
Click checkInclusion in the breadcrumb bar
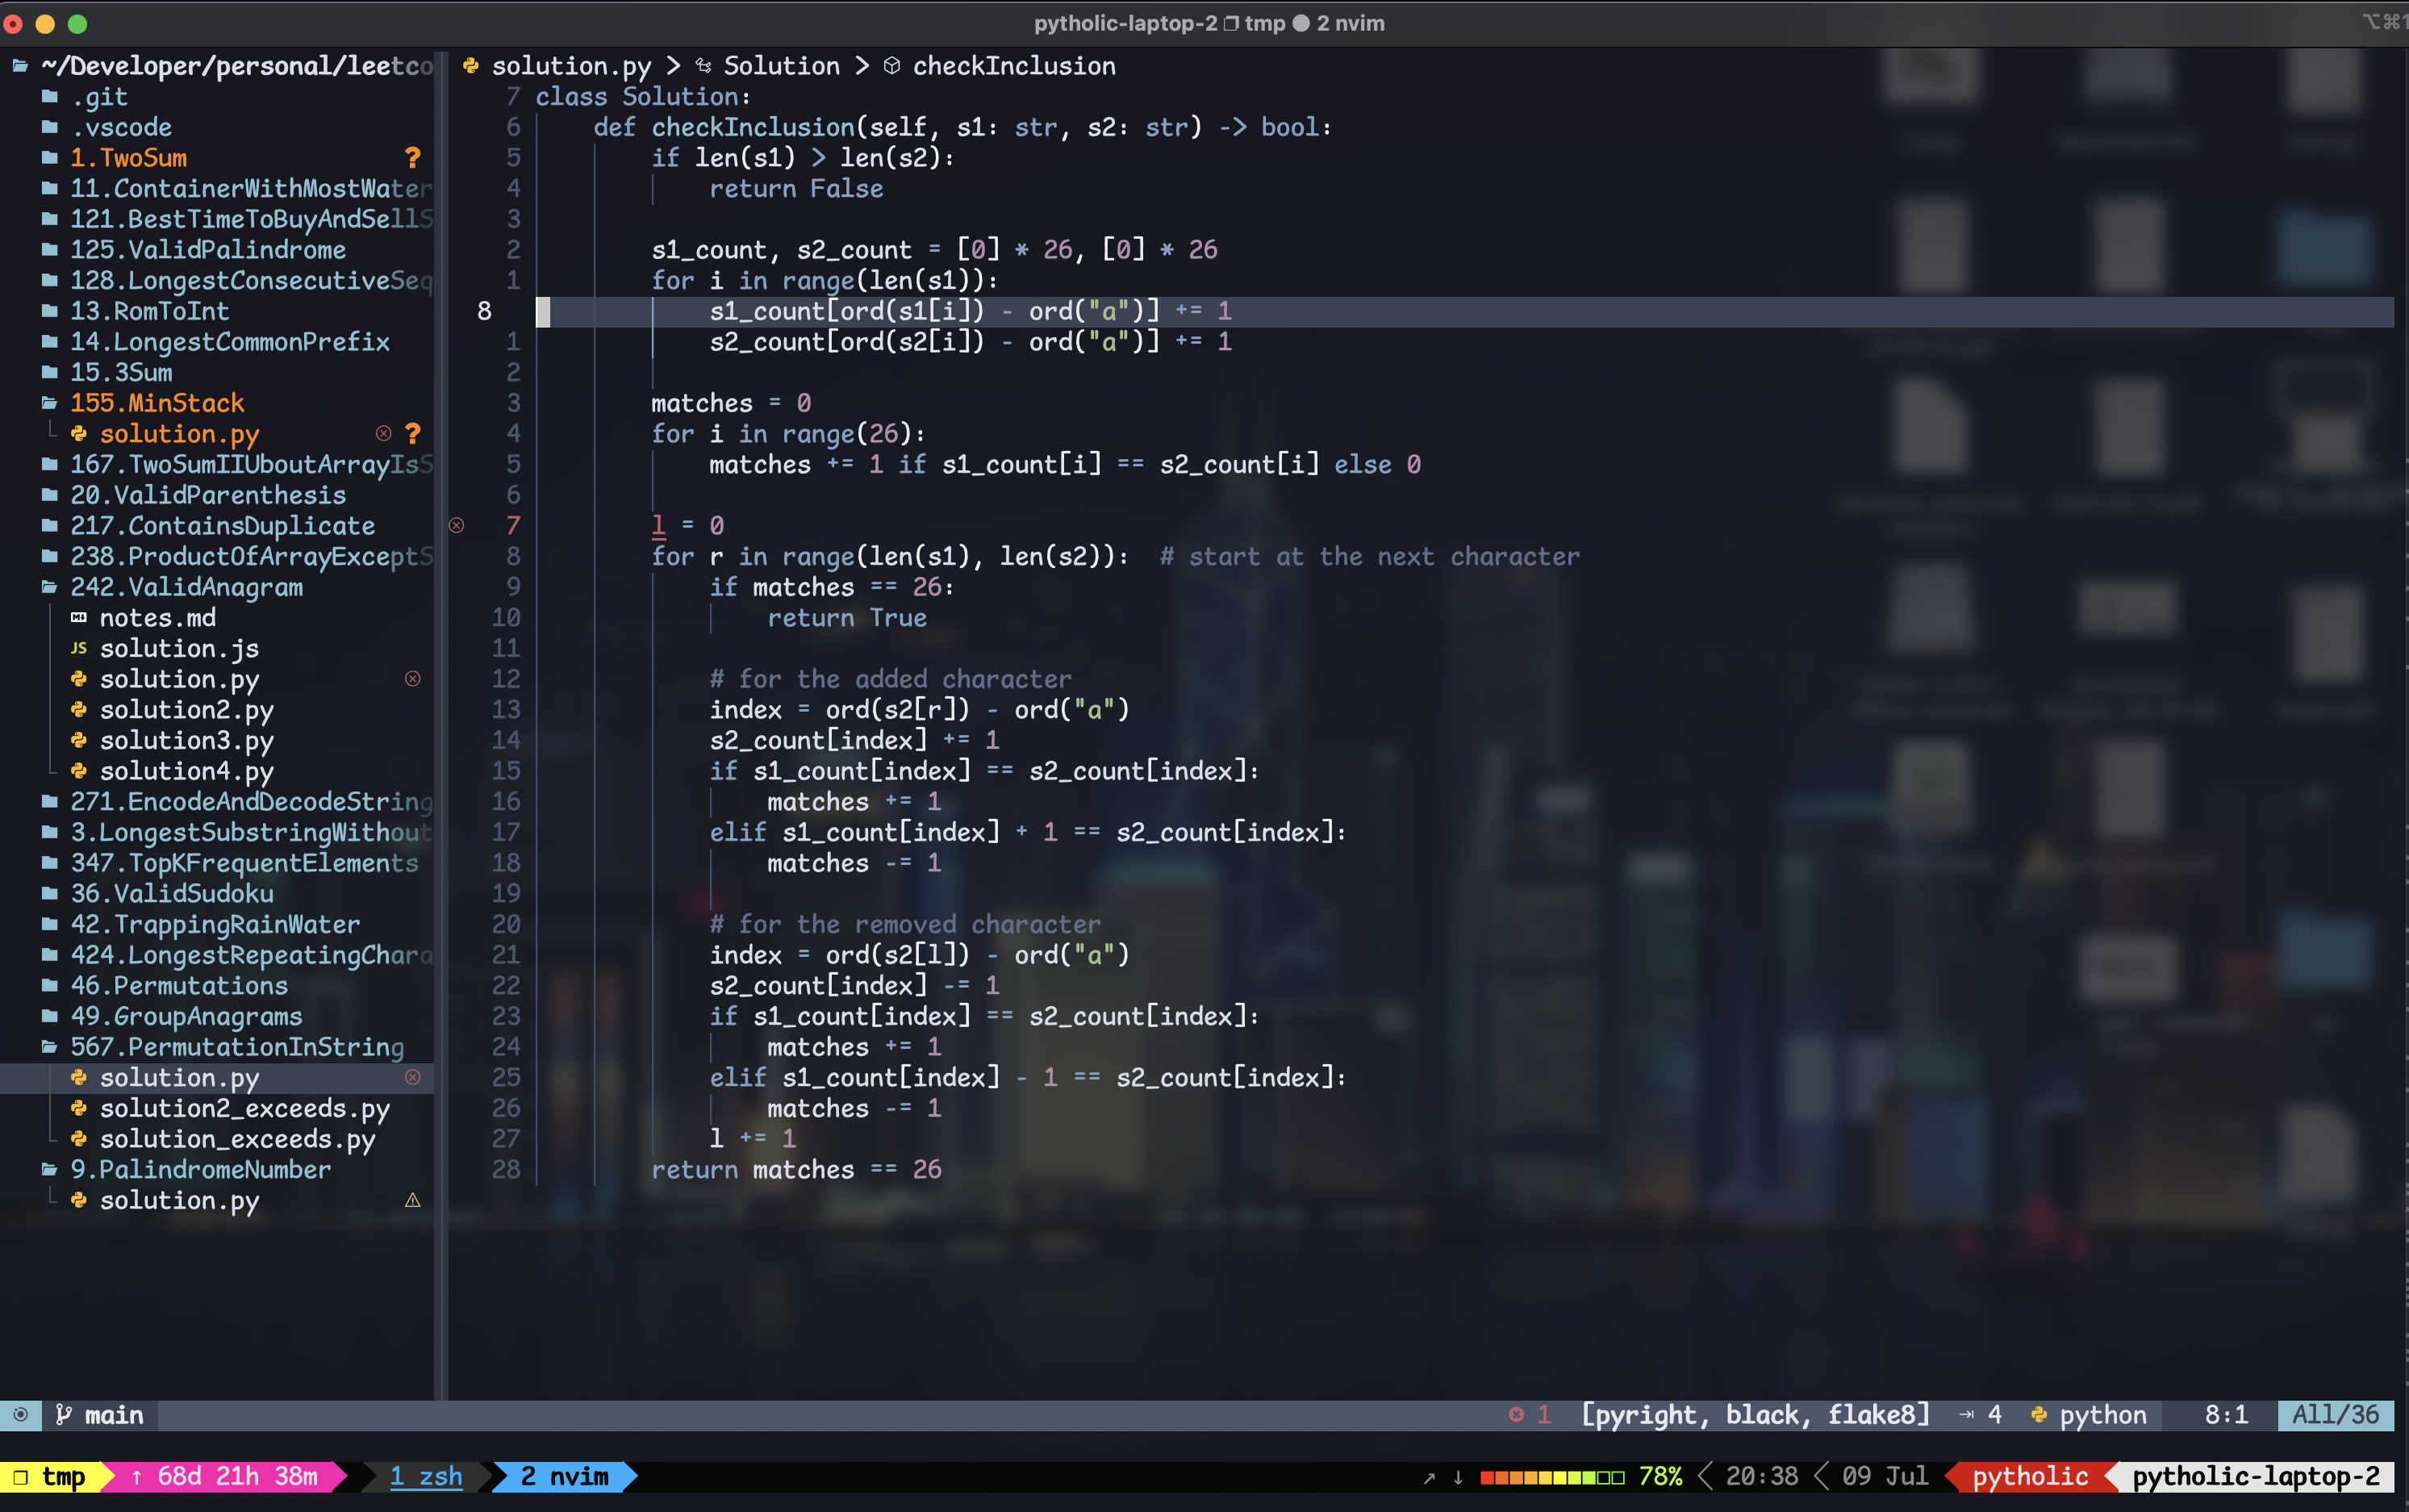[x=1013, y=66]
